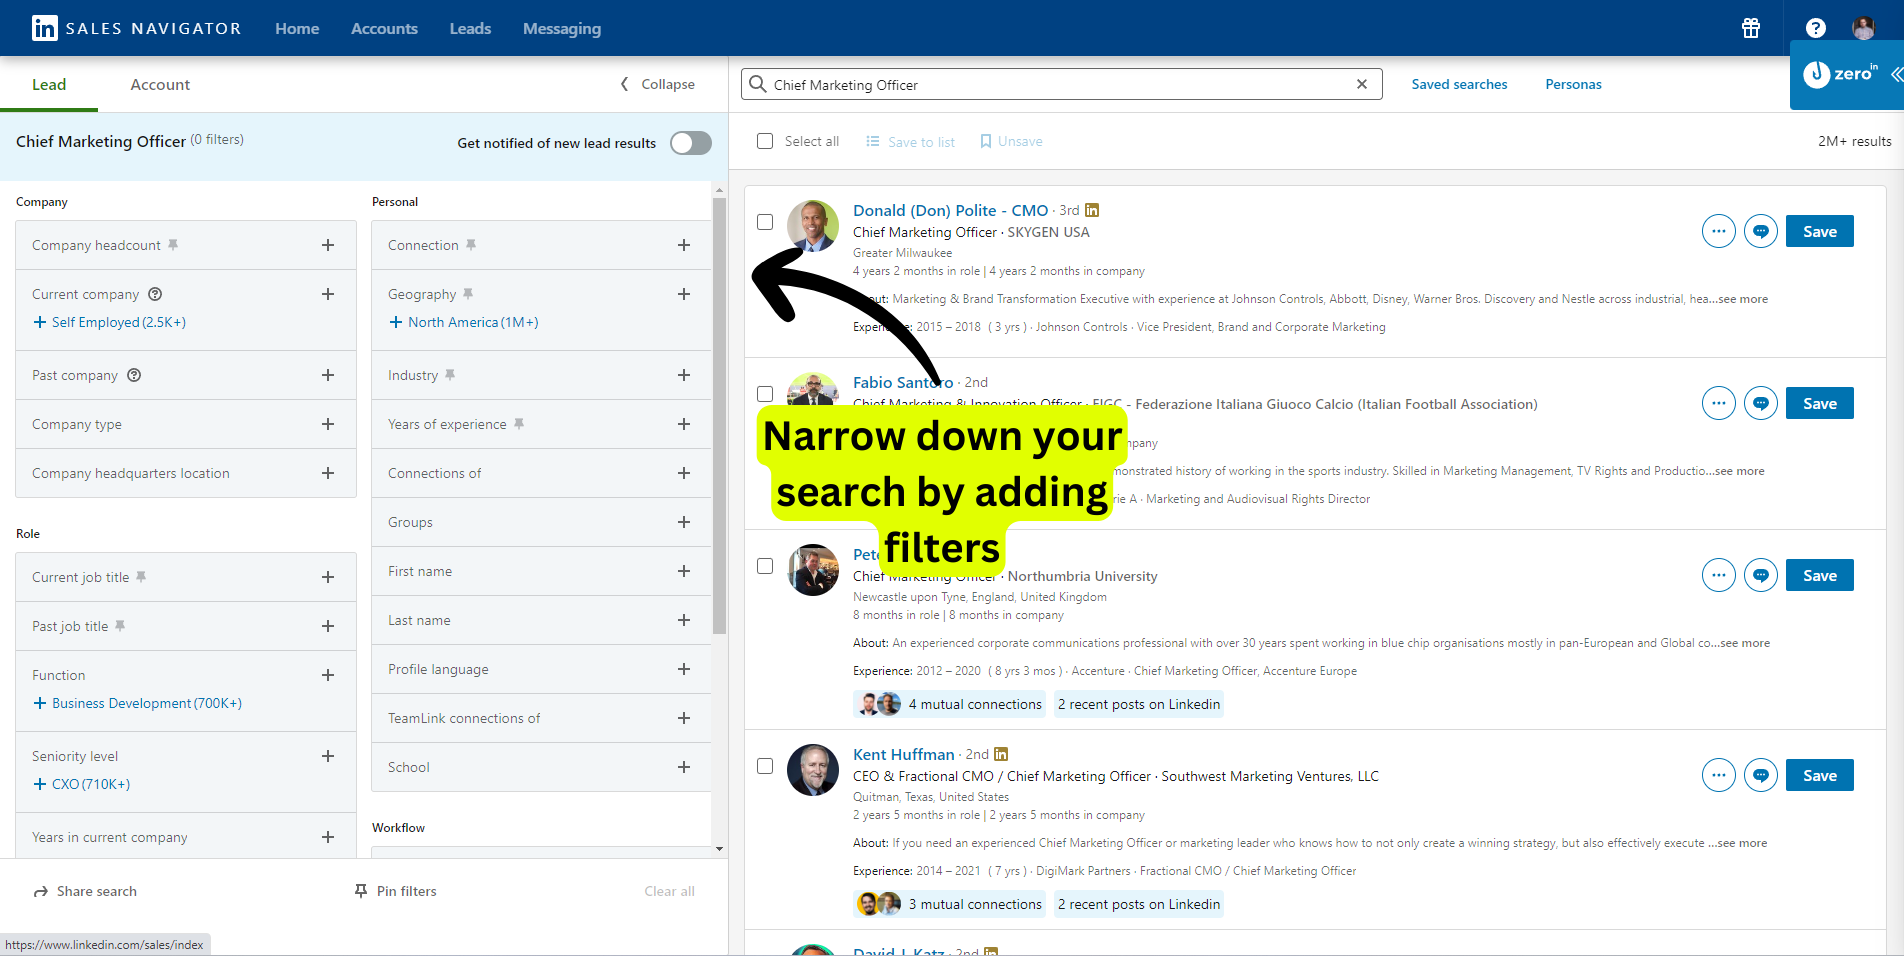
Task: Toggle new lead results notifications
Action: click(691, 143)
